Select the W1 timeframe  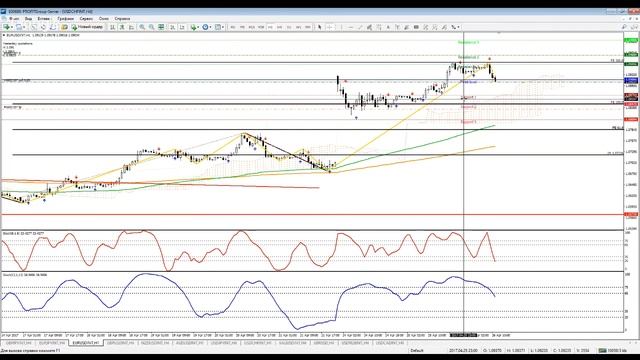pyautogui.click(x=298, y=27)
